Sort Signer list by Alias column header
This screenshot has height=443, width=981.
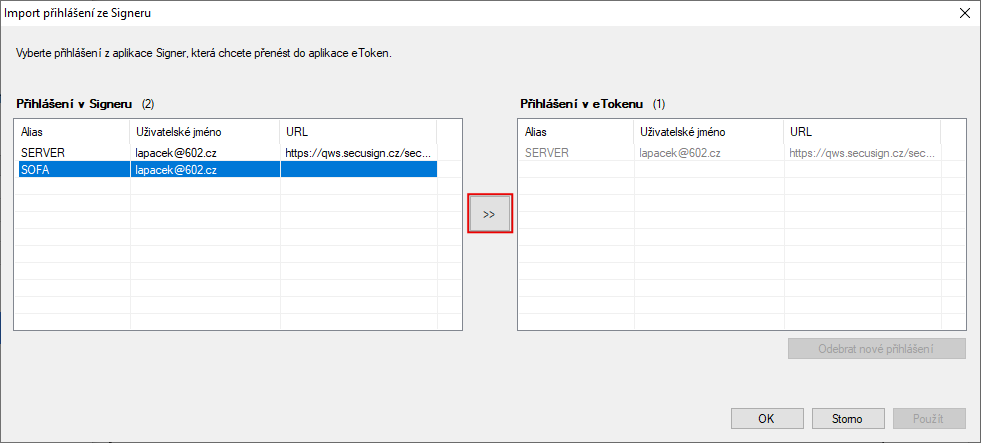click(x=72, y=131)
